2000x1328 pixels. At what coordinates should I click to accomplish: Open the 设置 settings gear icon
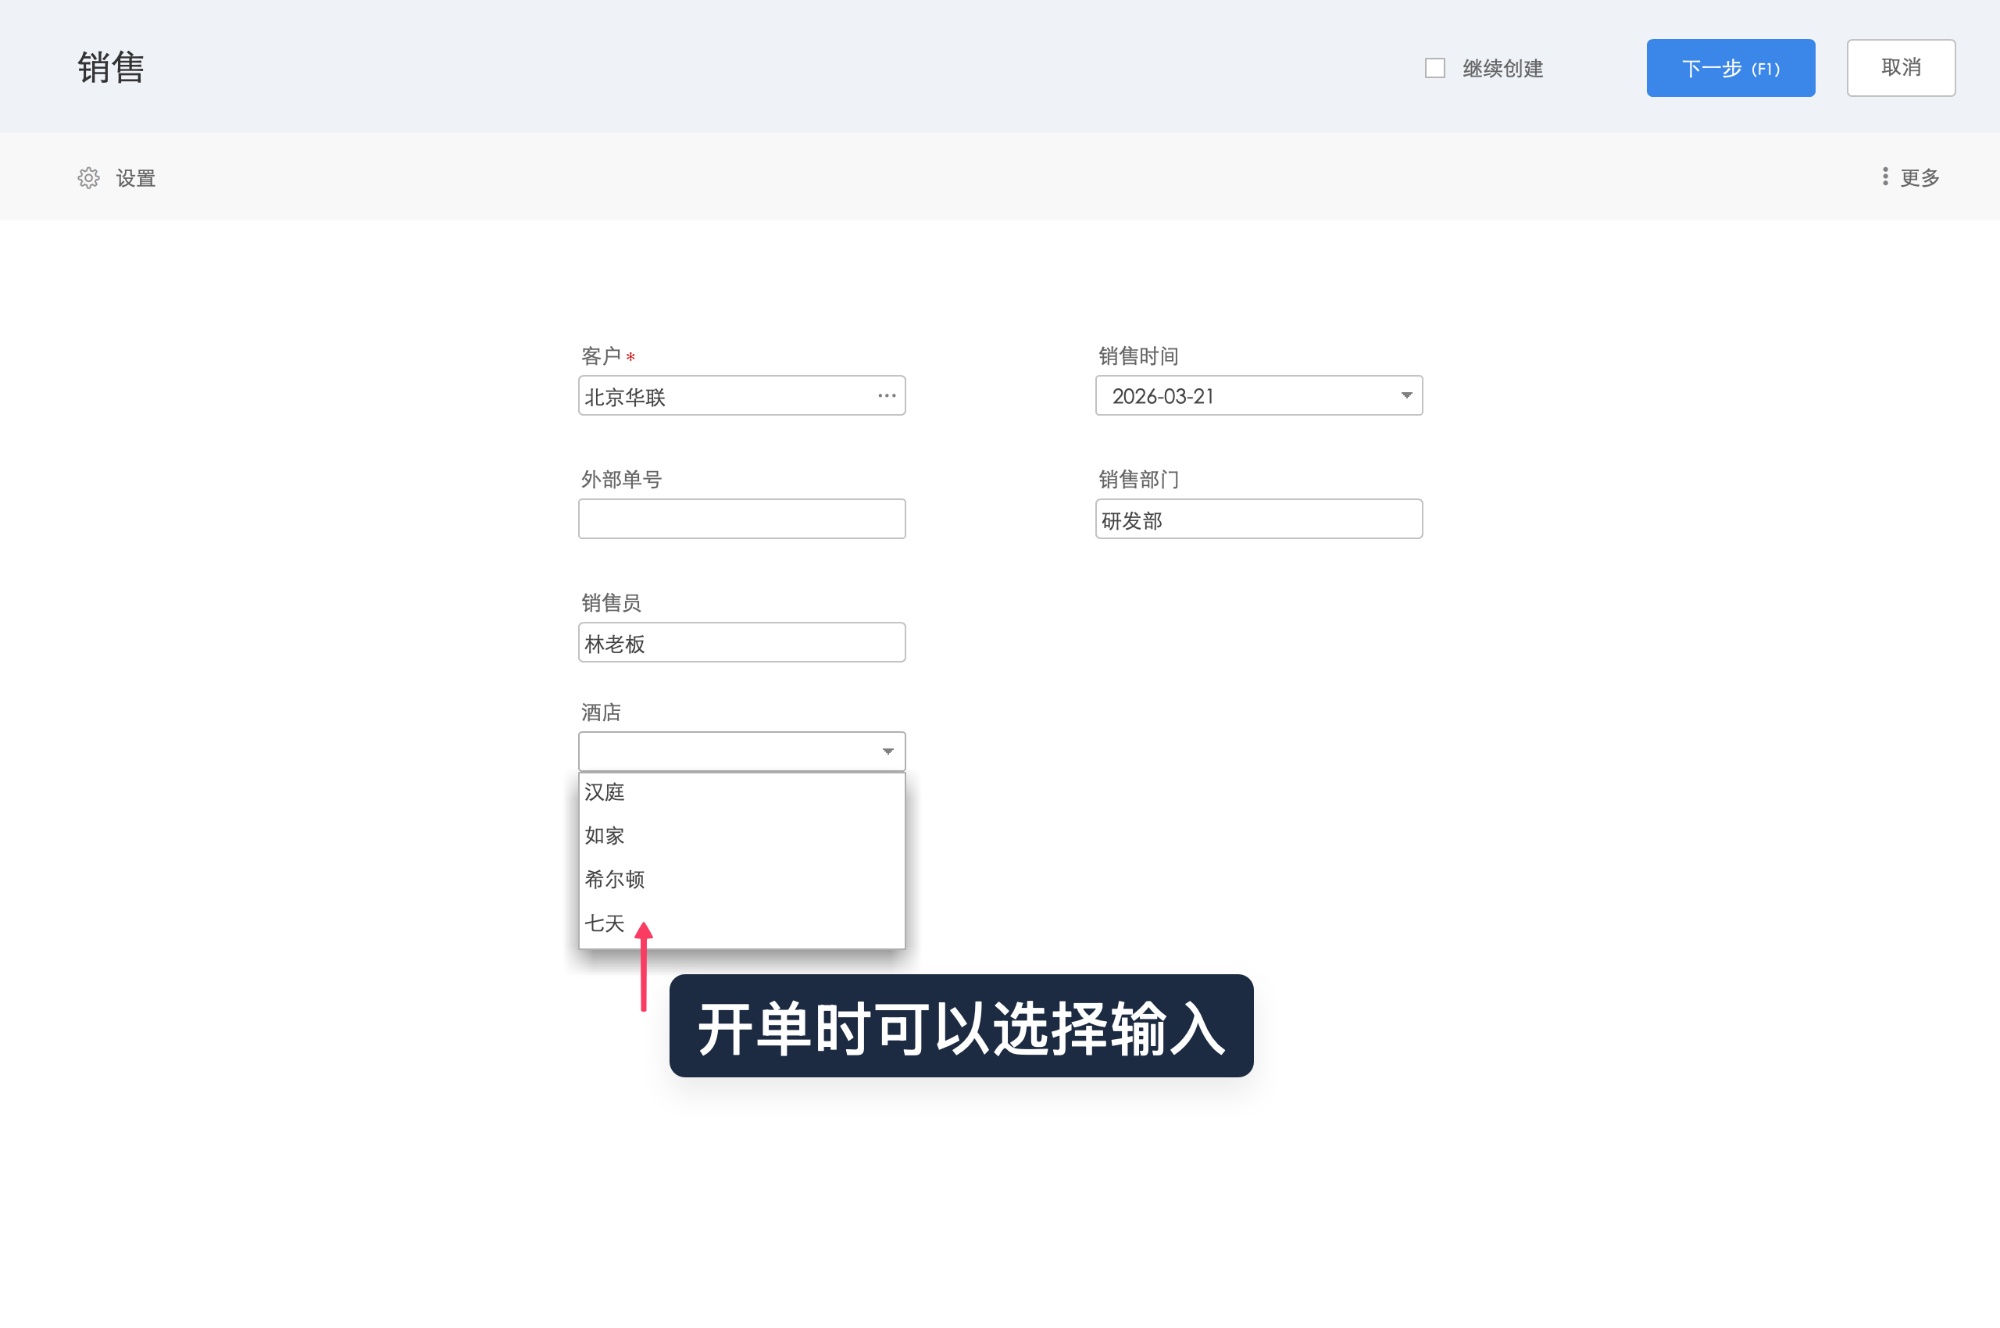pyautogui.click(x=89, y=177)
